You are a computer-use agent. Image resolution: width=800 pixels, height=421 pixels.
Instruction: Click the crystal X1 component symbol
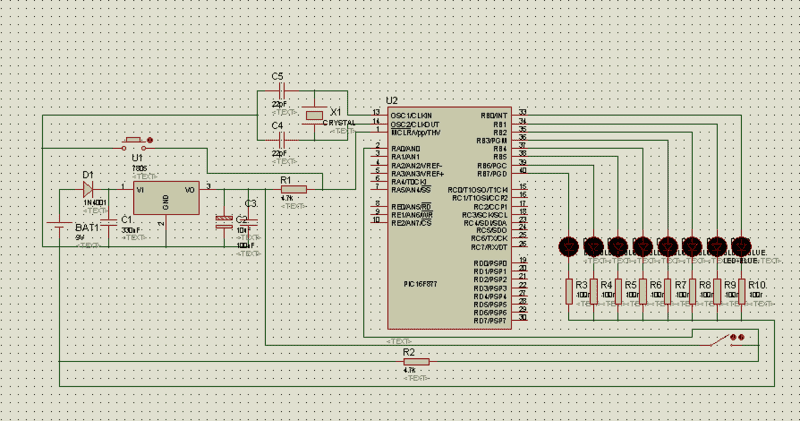pyautogui.click(x=314, y=116)
